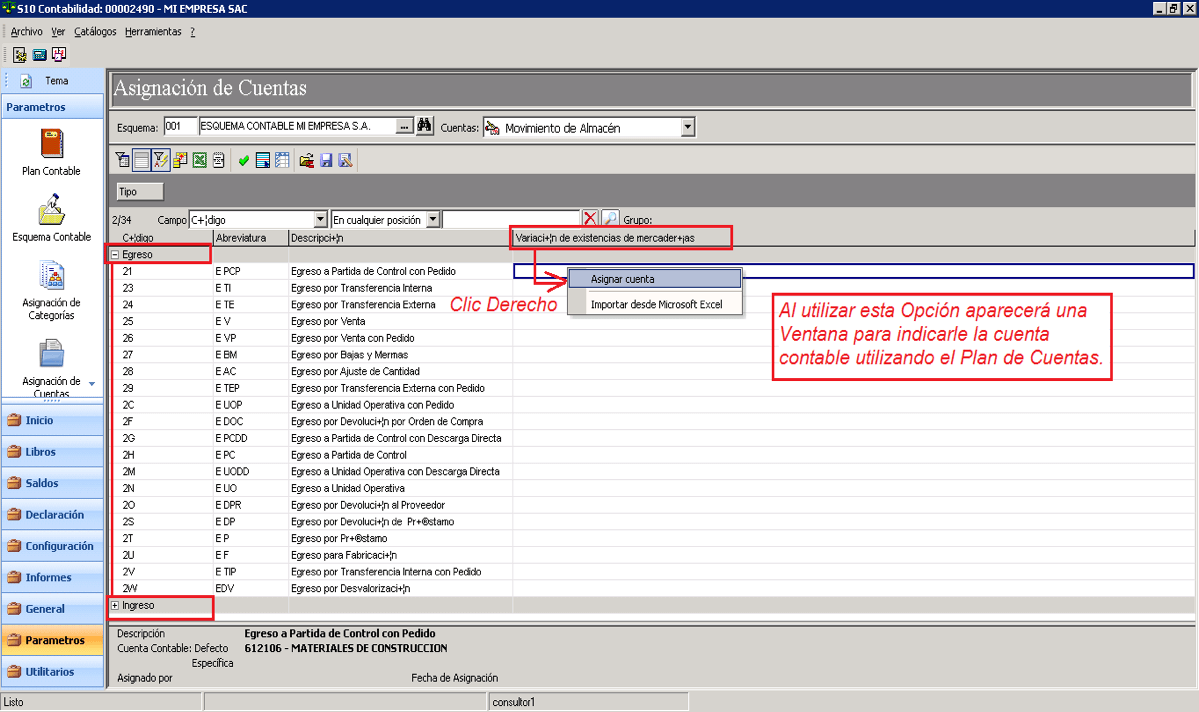Open the Cuentas Movimiento de Almacén dropdown
1199x712 pixels.
click(x=687, y=128)
